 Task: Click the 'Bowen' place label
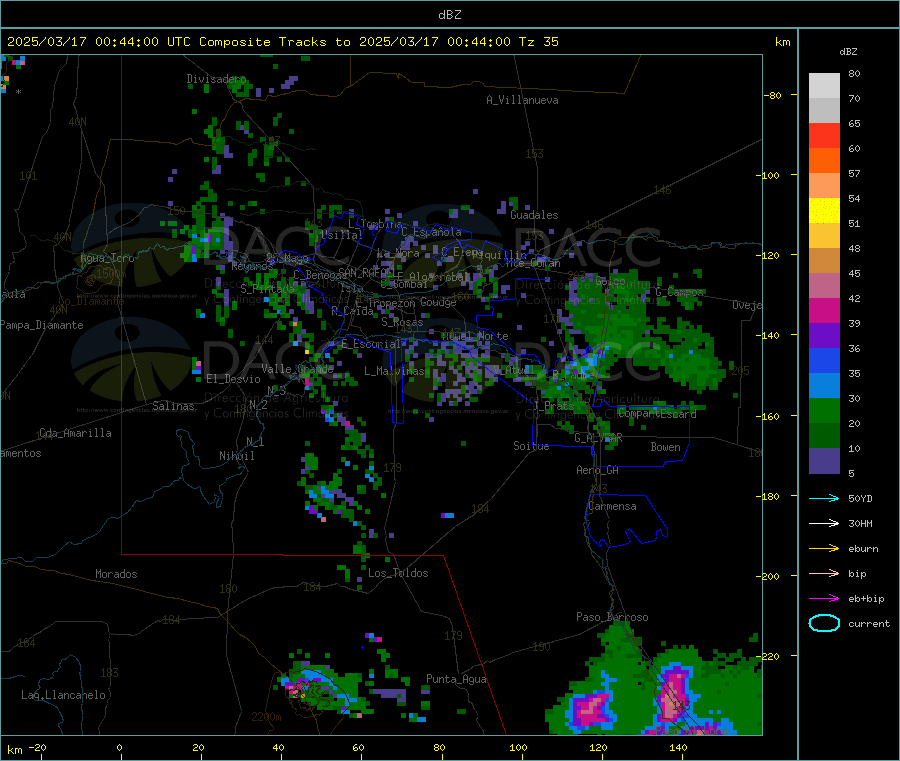pyautogui.click(x=665, y=447)
